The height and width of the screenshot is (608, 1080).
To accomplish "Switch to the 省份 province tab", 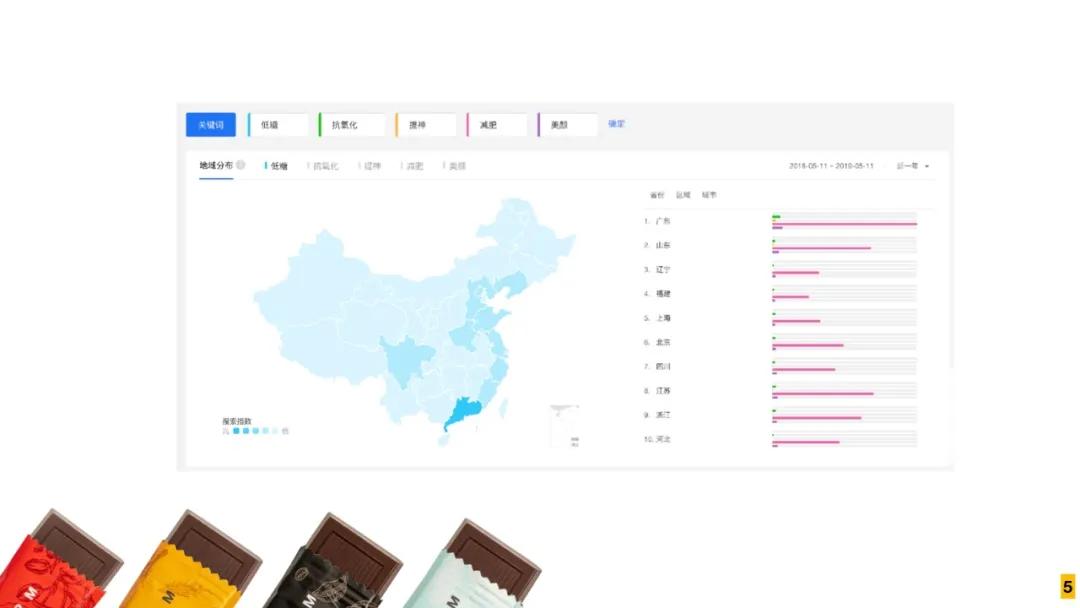I will click(656, 195).
